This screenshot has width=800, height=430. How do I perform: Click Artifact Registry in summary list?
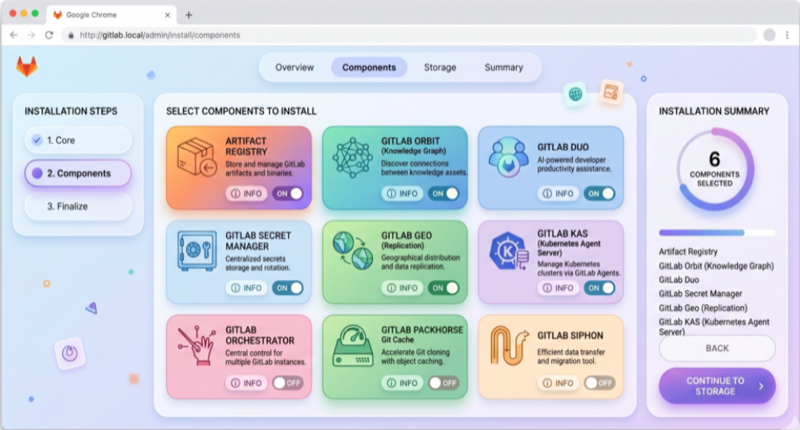[x=688, y=251]
